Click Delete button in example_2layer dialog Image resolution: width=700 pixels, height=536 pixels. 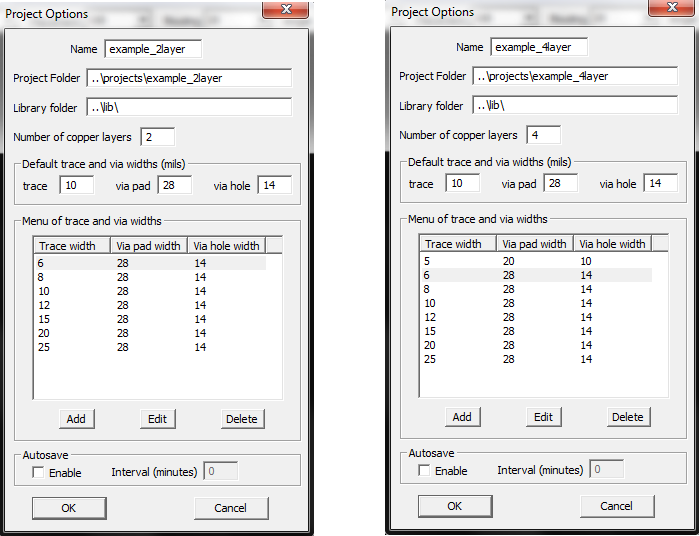point(242,419)
